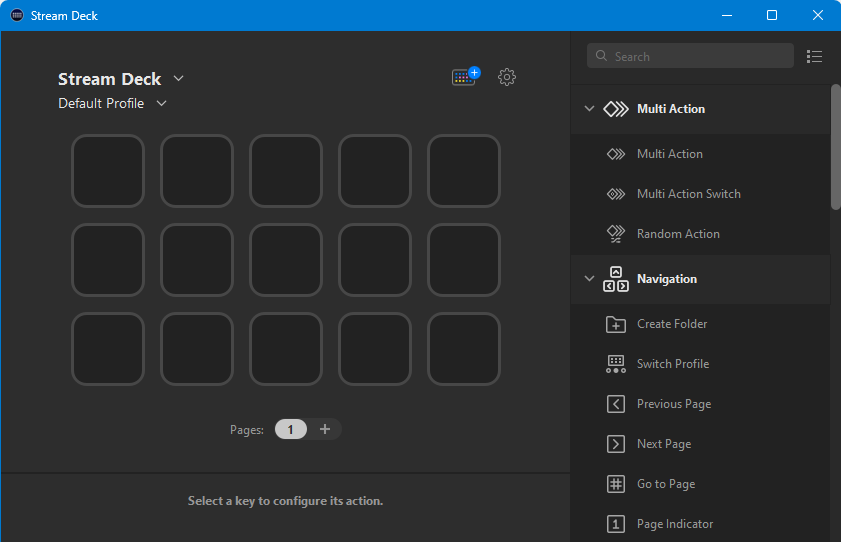
Task: Toggle the actions list view icon
Action: tap(814, 56)
